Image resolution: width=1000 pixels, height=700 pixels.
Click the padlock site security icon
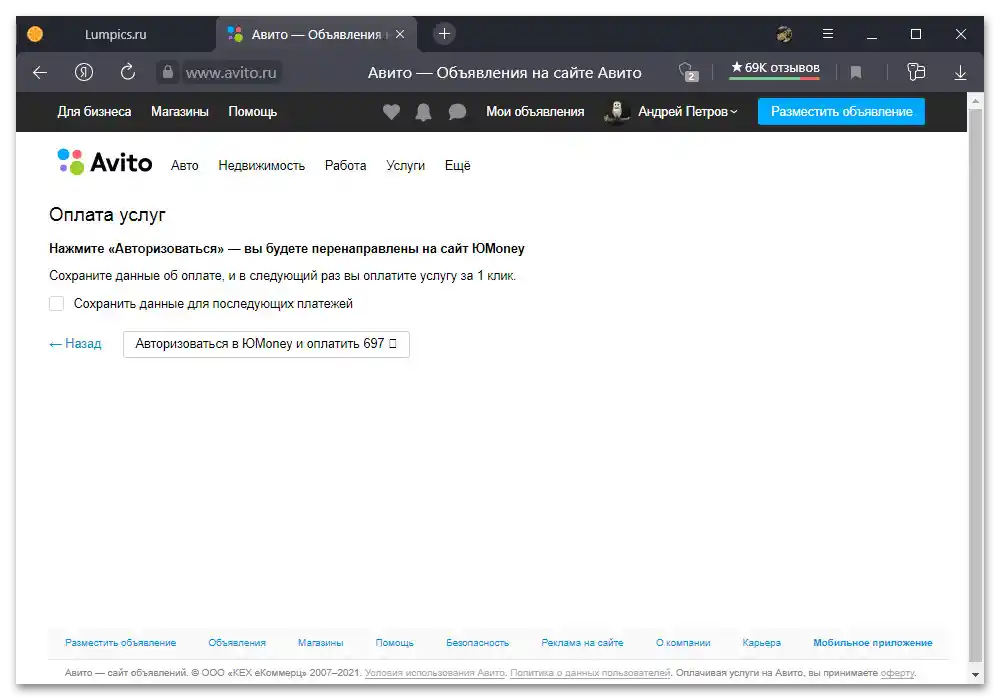point(167,72)
